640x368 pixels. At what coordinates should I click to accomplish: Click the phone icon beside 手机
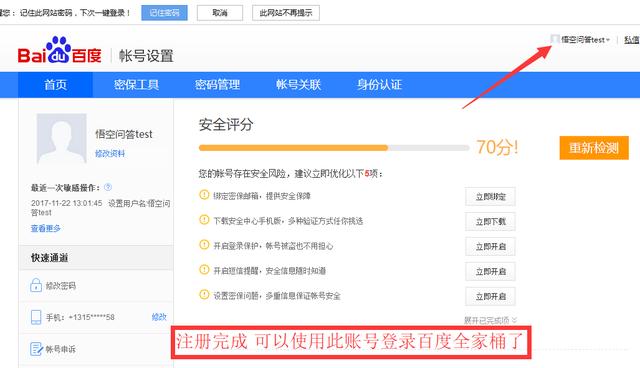[x=36, y=317]
